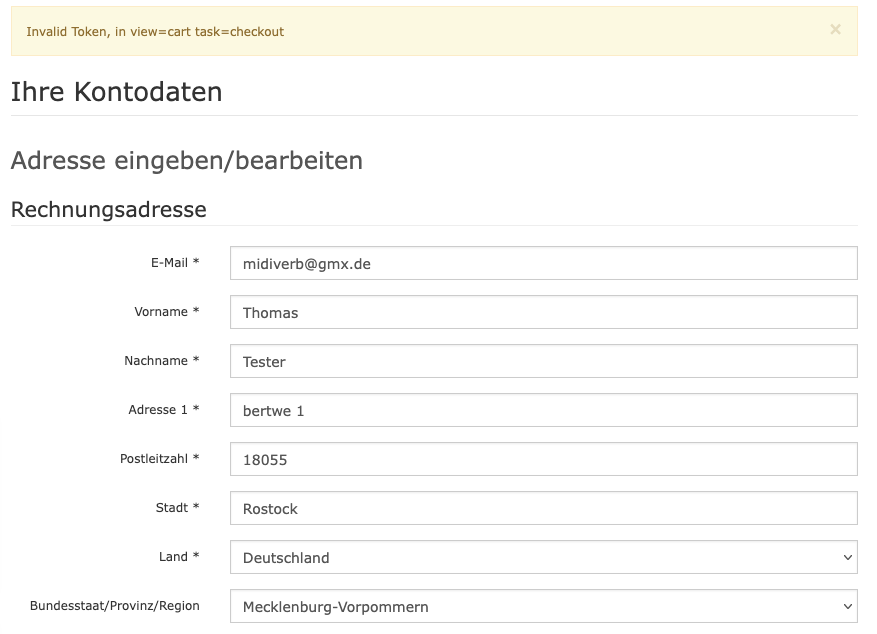Click the Postleitzahl field showing 18055

(x=543, y=459)
